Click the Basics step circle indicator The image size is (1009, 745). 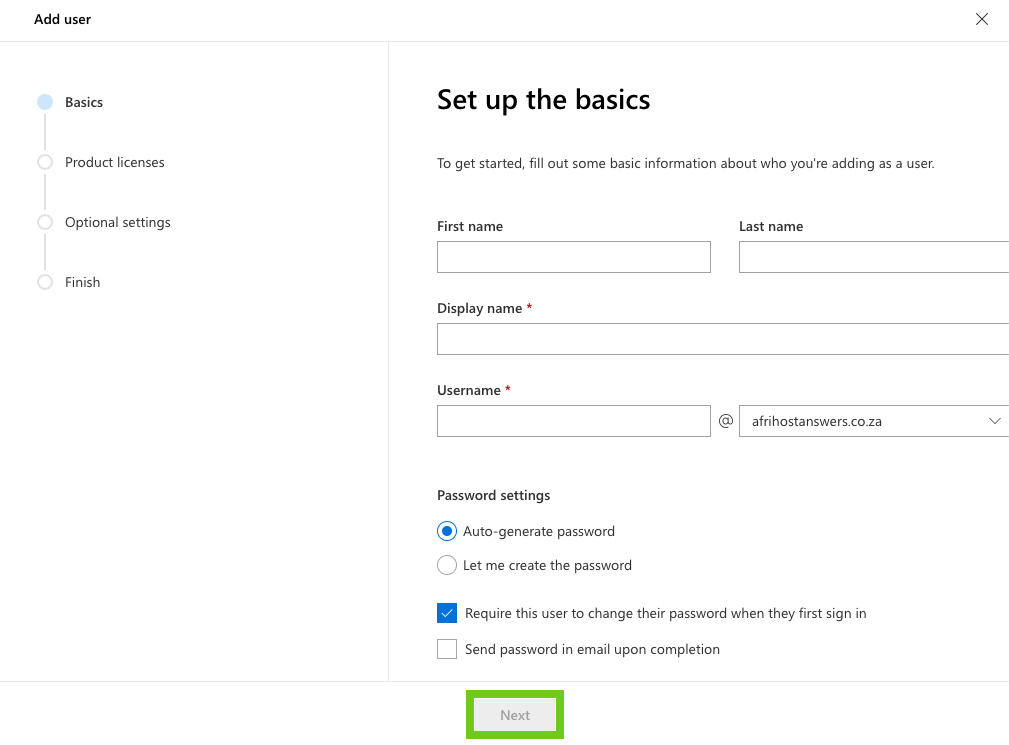coord(45,102)
